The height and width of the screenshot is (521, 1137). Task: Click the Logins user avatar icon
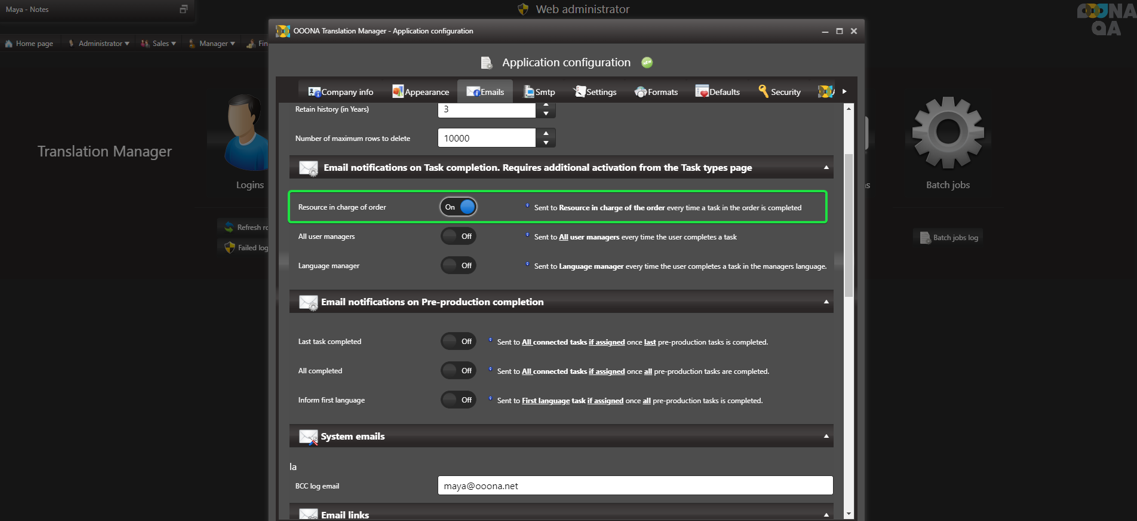246,133
